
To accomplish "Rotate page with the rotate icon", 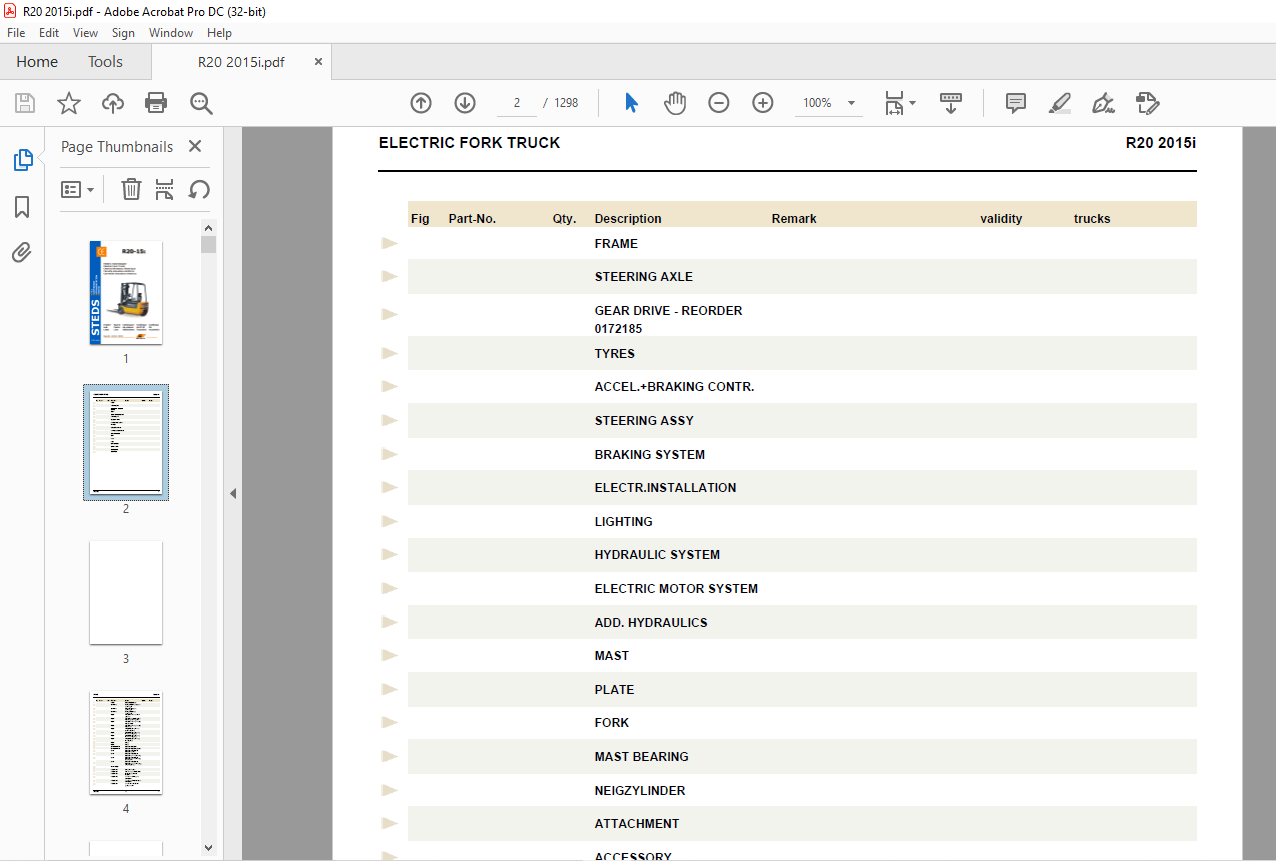I will 199,189.
